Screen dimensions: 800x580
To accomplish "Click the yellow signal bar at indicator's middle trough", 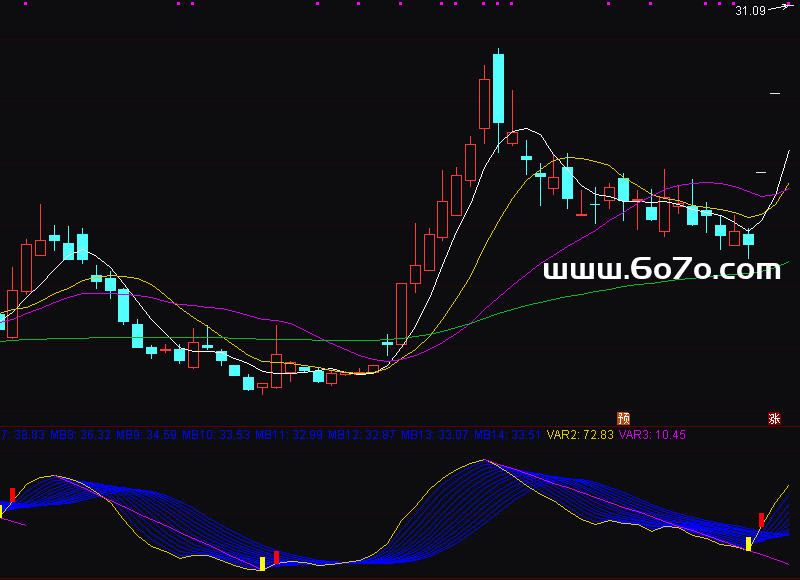I will 262,563.
